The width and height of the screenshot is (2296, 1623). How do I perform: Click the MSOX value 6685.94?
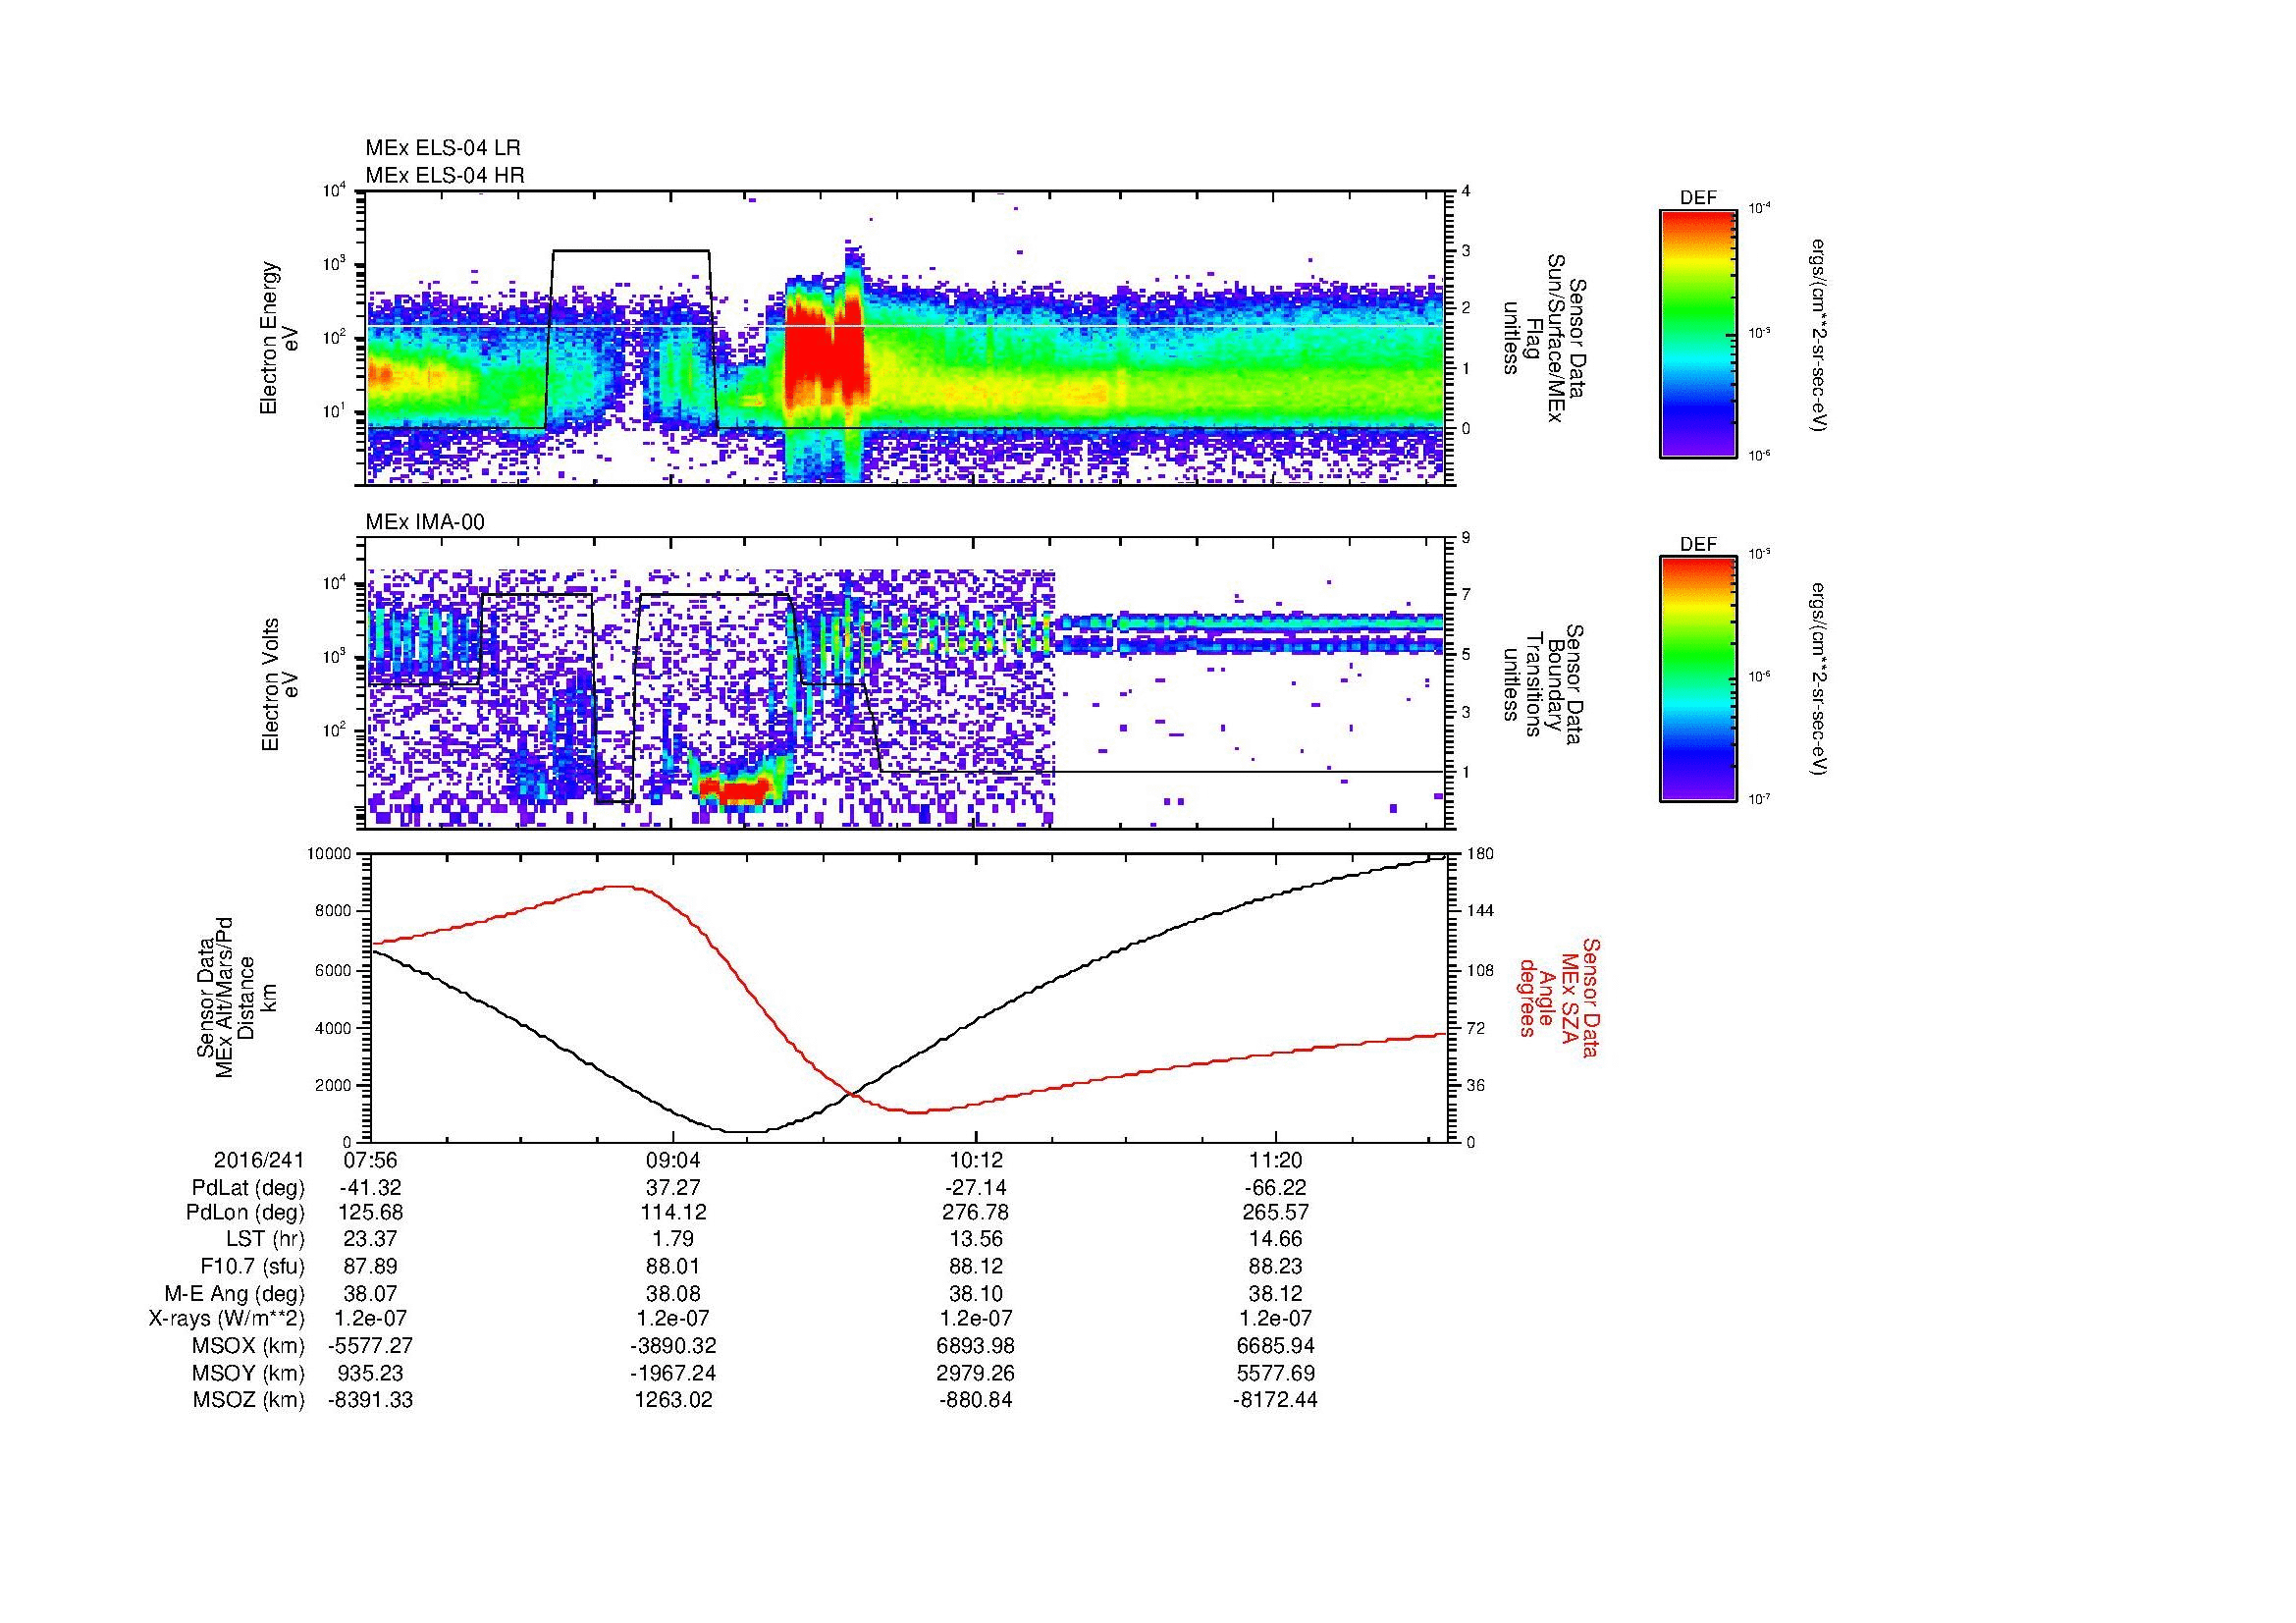1277,1346
